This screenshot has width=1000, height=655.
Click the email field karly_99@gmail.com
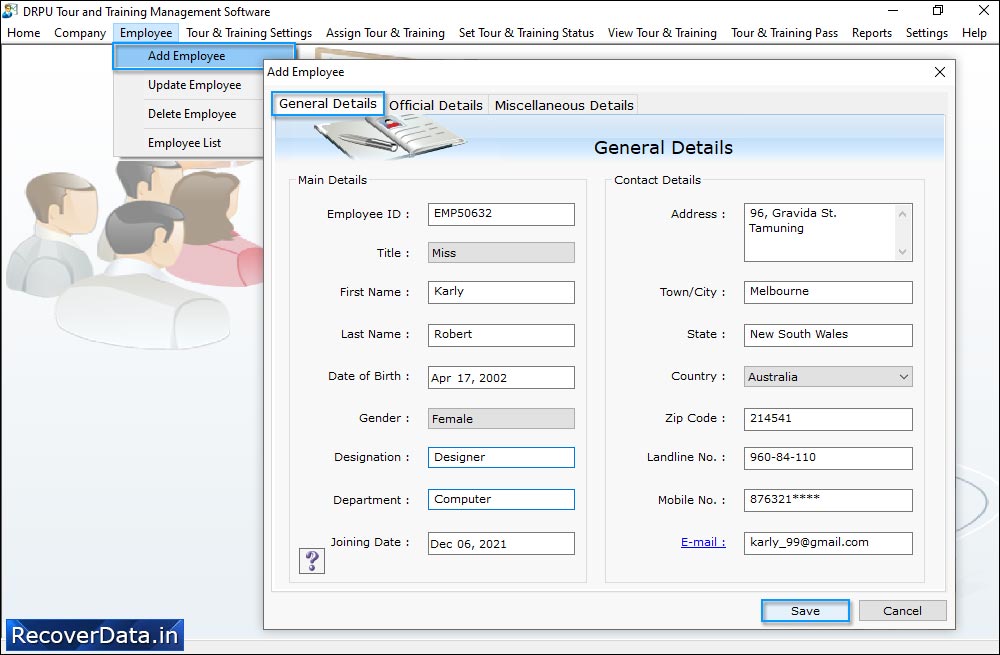[x=828, y=543]
